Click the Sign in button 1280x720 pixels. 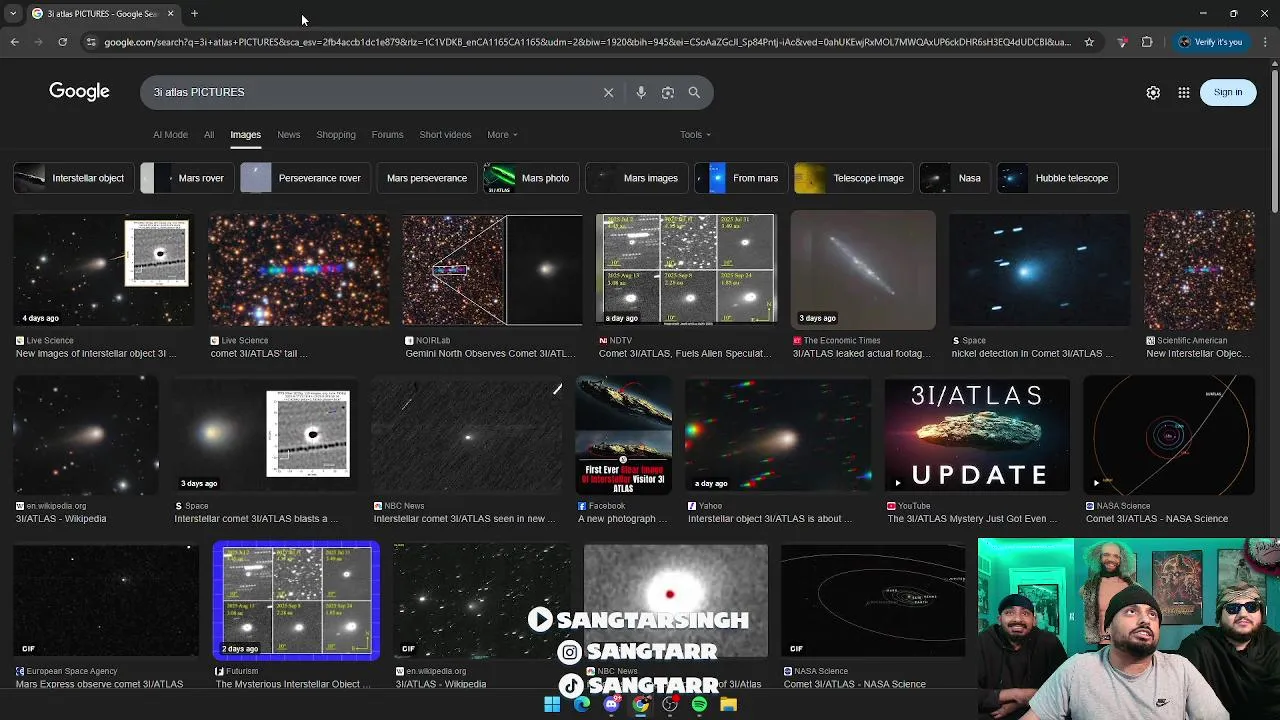(x=1228, y=92)
